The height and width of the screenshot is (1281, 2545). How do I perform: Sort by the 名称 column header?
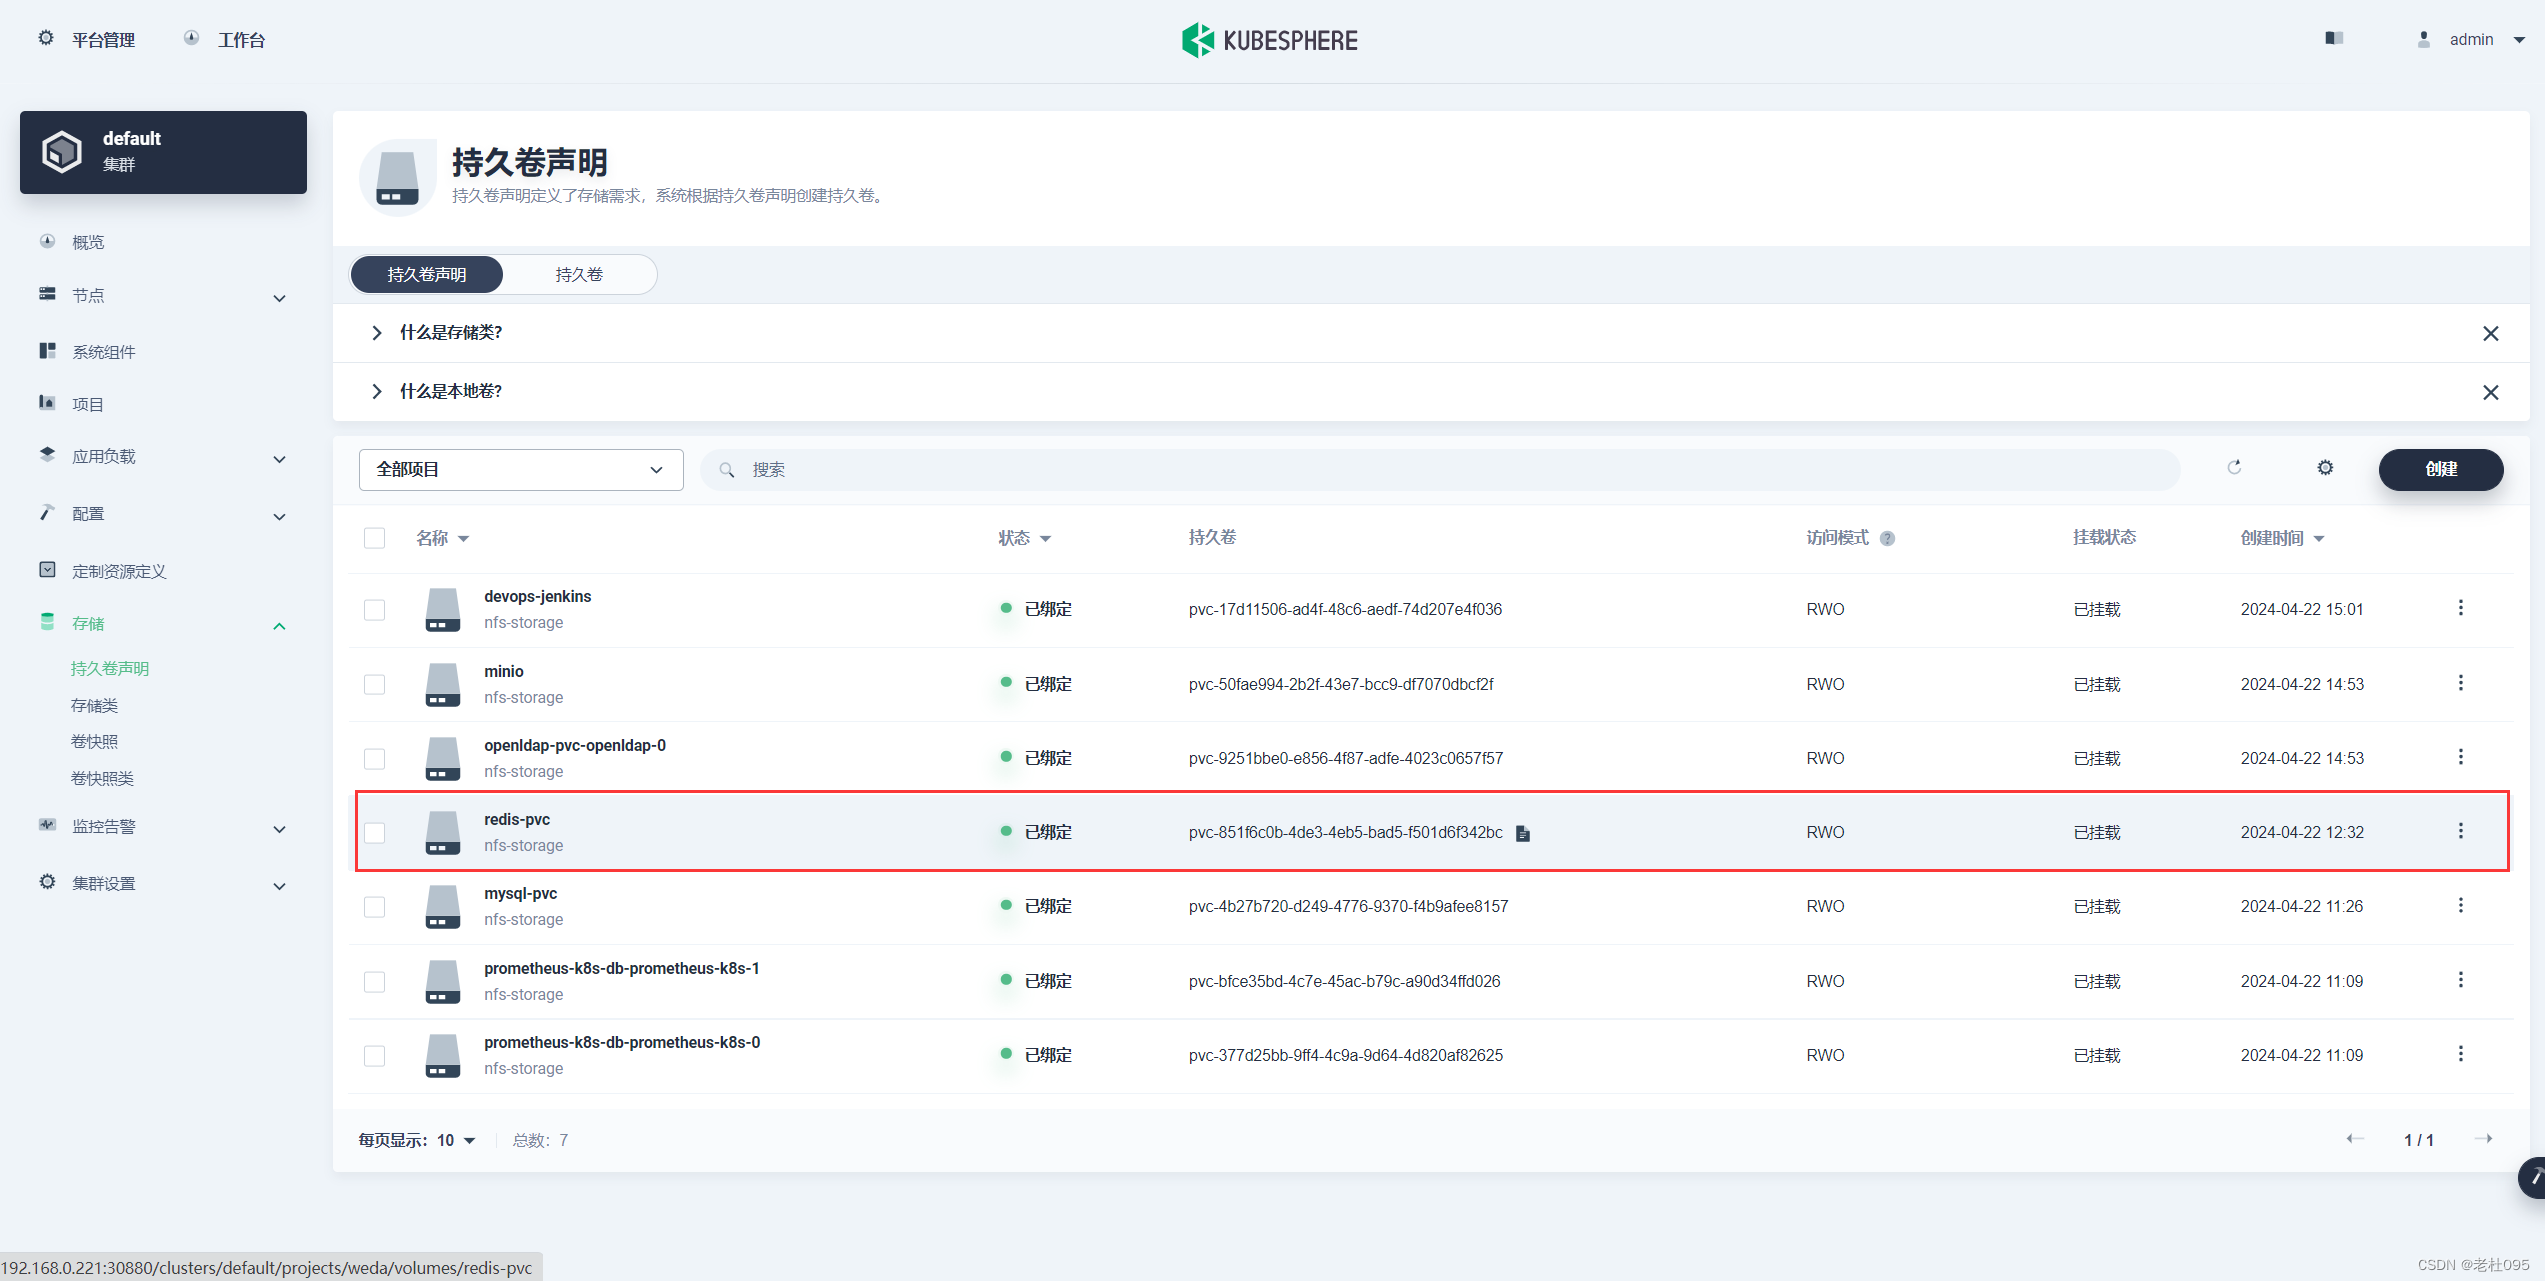pyautogui.click(x=442, y=538)
